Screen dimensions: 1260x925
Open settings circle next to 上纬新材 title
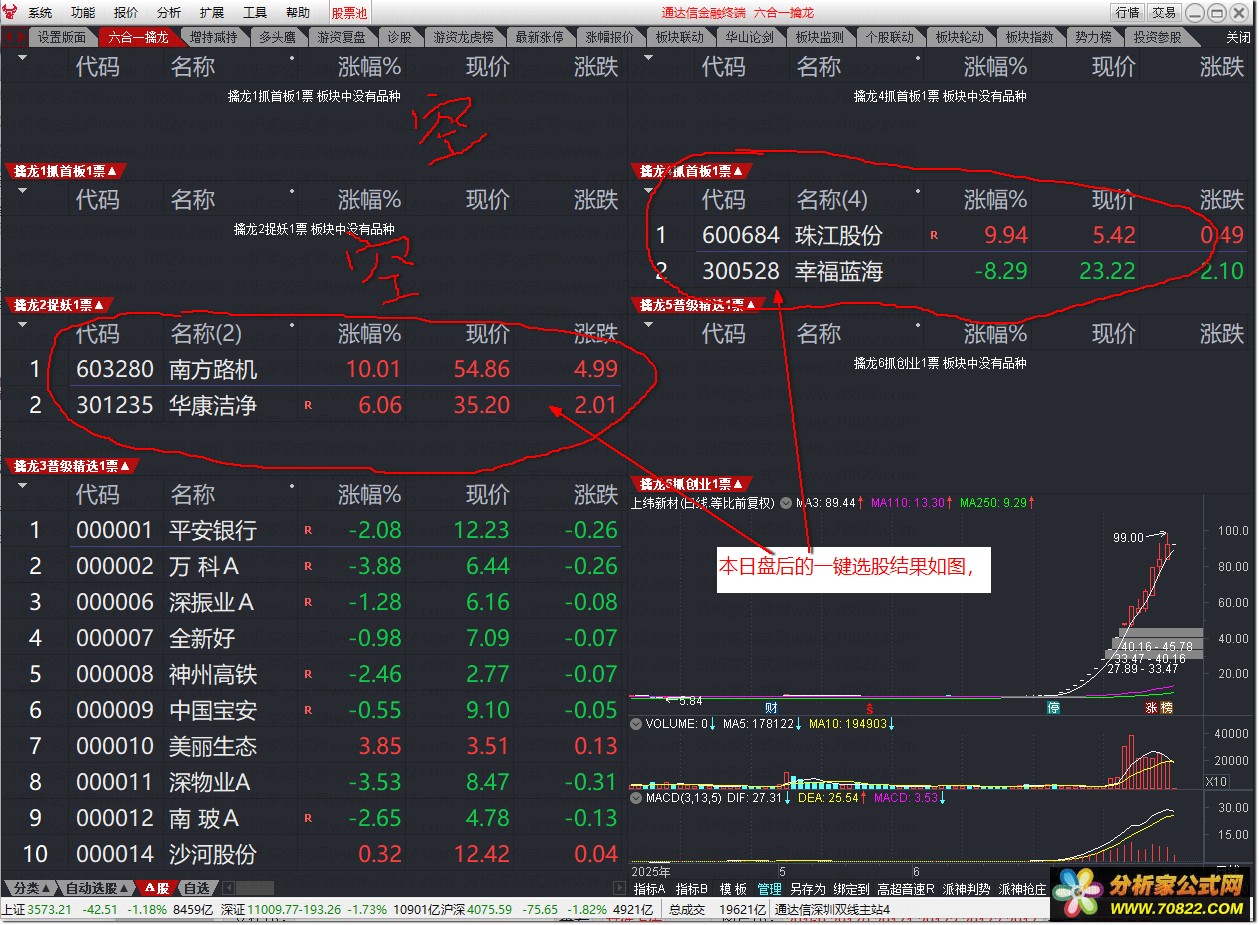(x=786, y=503)
